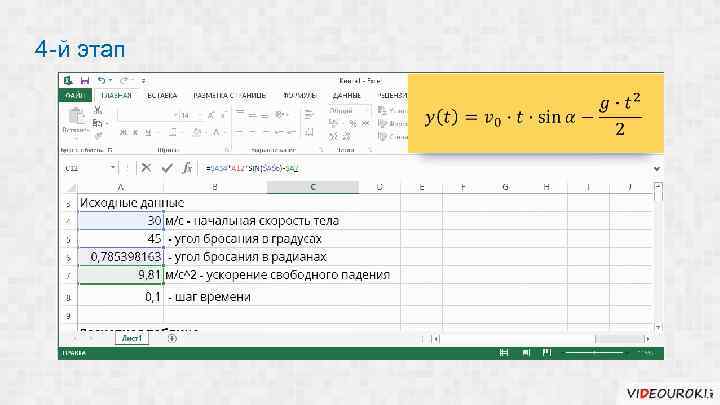The height and width of the screenshot is (405, 720).
Task: Click the percent style icon
Action: (x=353, y=123)
